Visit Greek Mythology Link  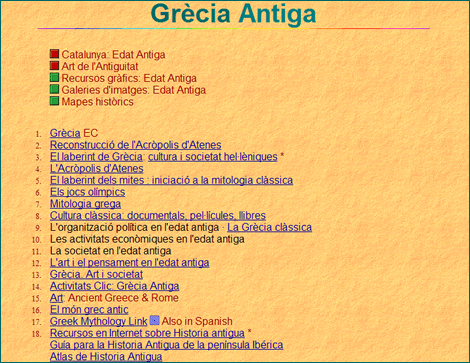98,321
